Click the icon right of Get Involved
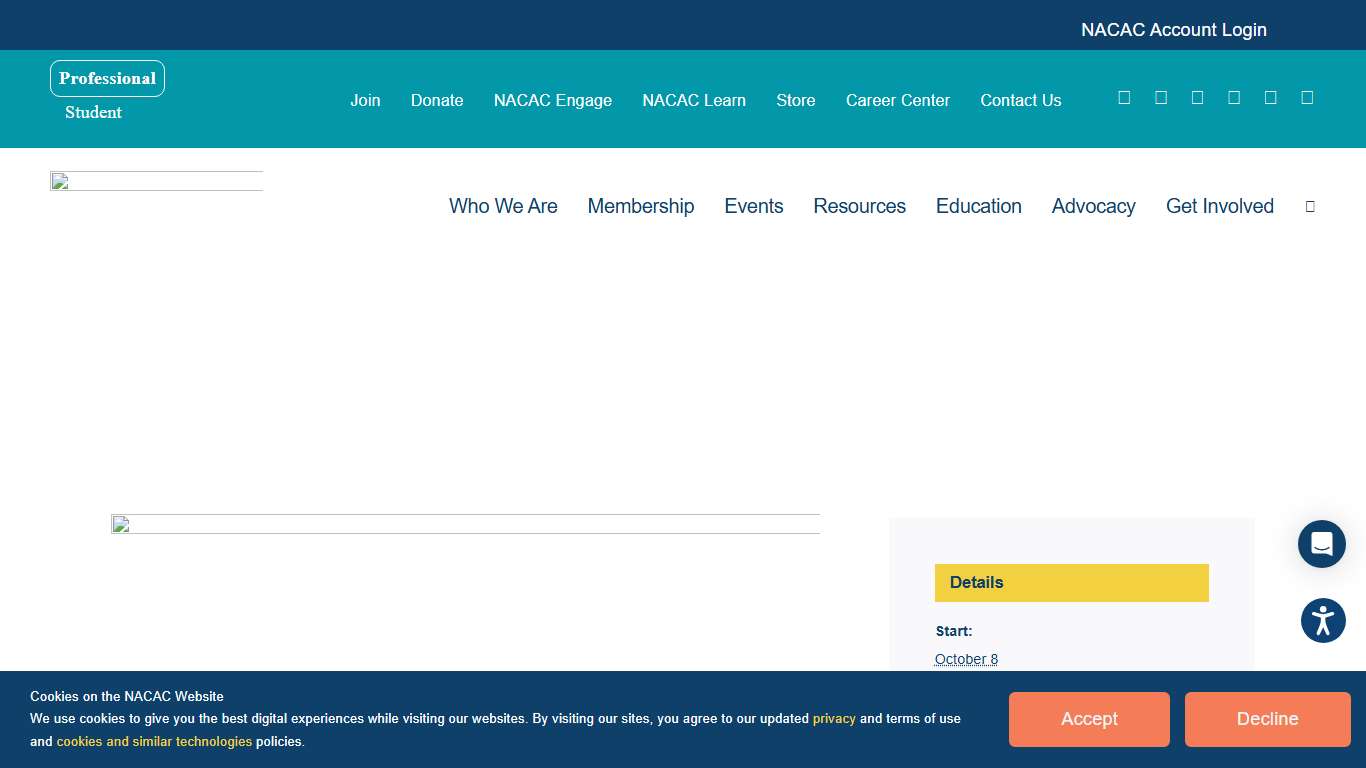 click(1310, 206)
